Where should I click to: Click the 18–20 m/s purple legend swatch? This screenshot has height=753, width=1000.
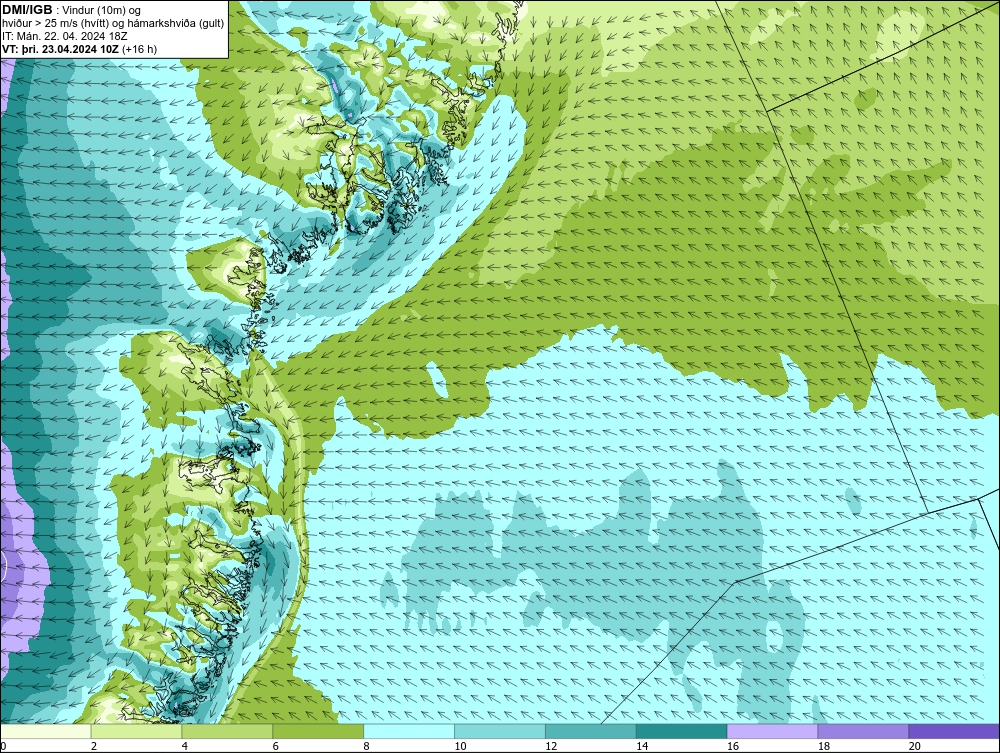click(864, 731)
